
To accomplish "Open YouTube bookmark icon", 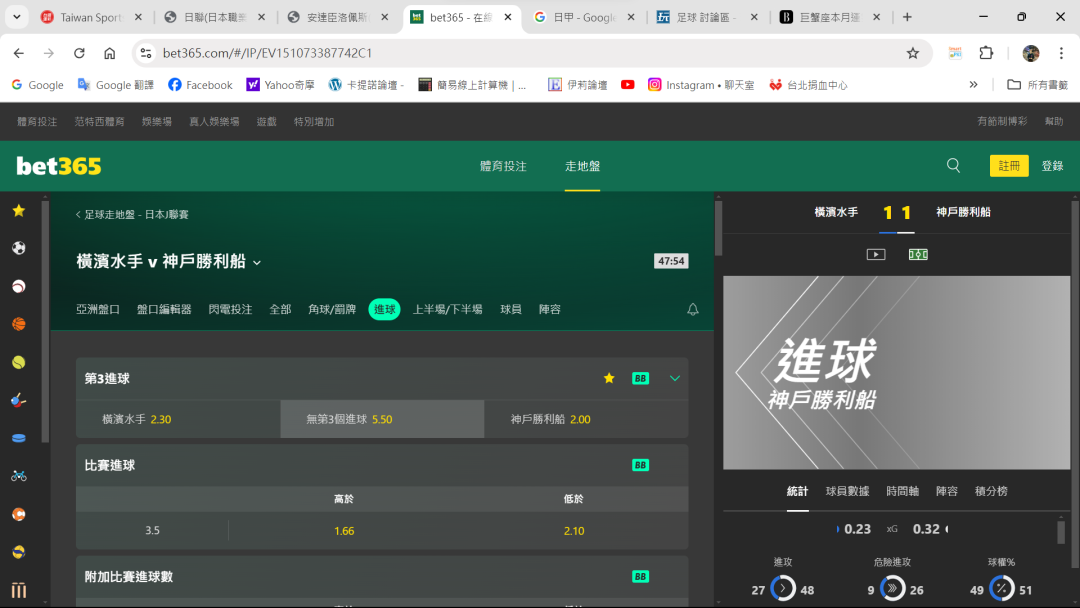I will [x=627, y=85].
